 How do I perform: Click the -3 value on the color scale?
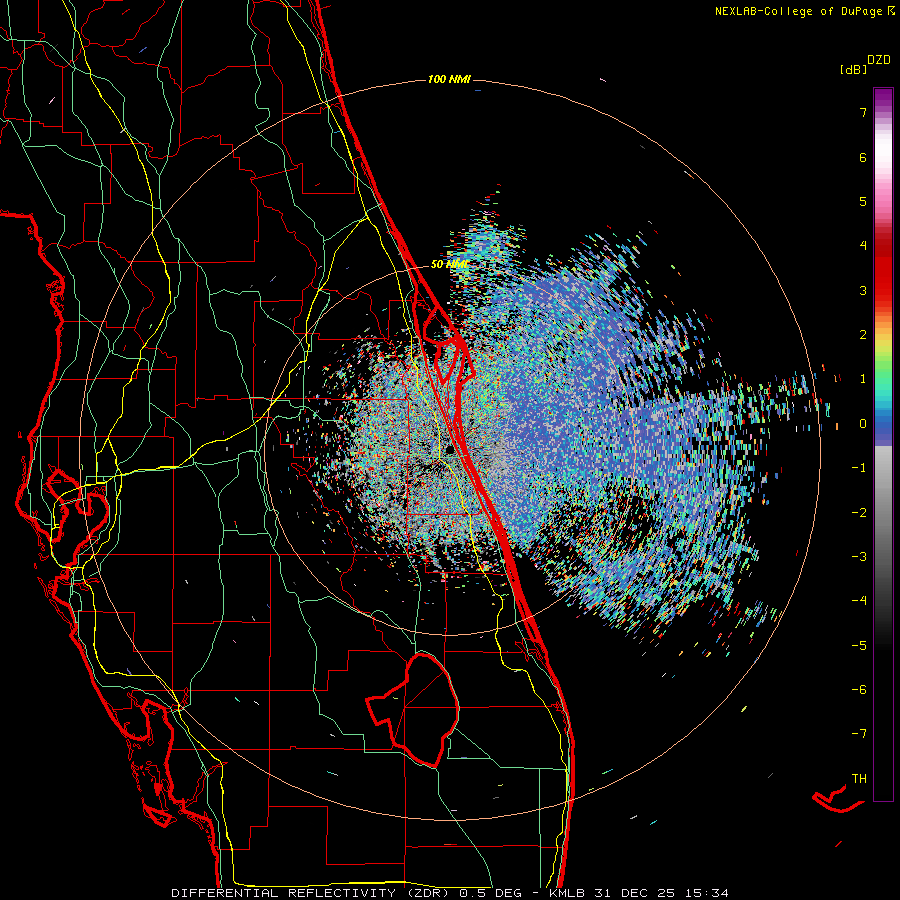pos(859,557)
